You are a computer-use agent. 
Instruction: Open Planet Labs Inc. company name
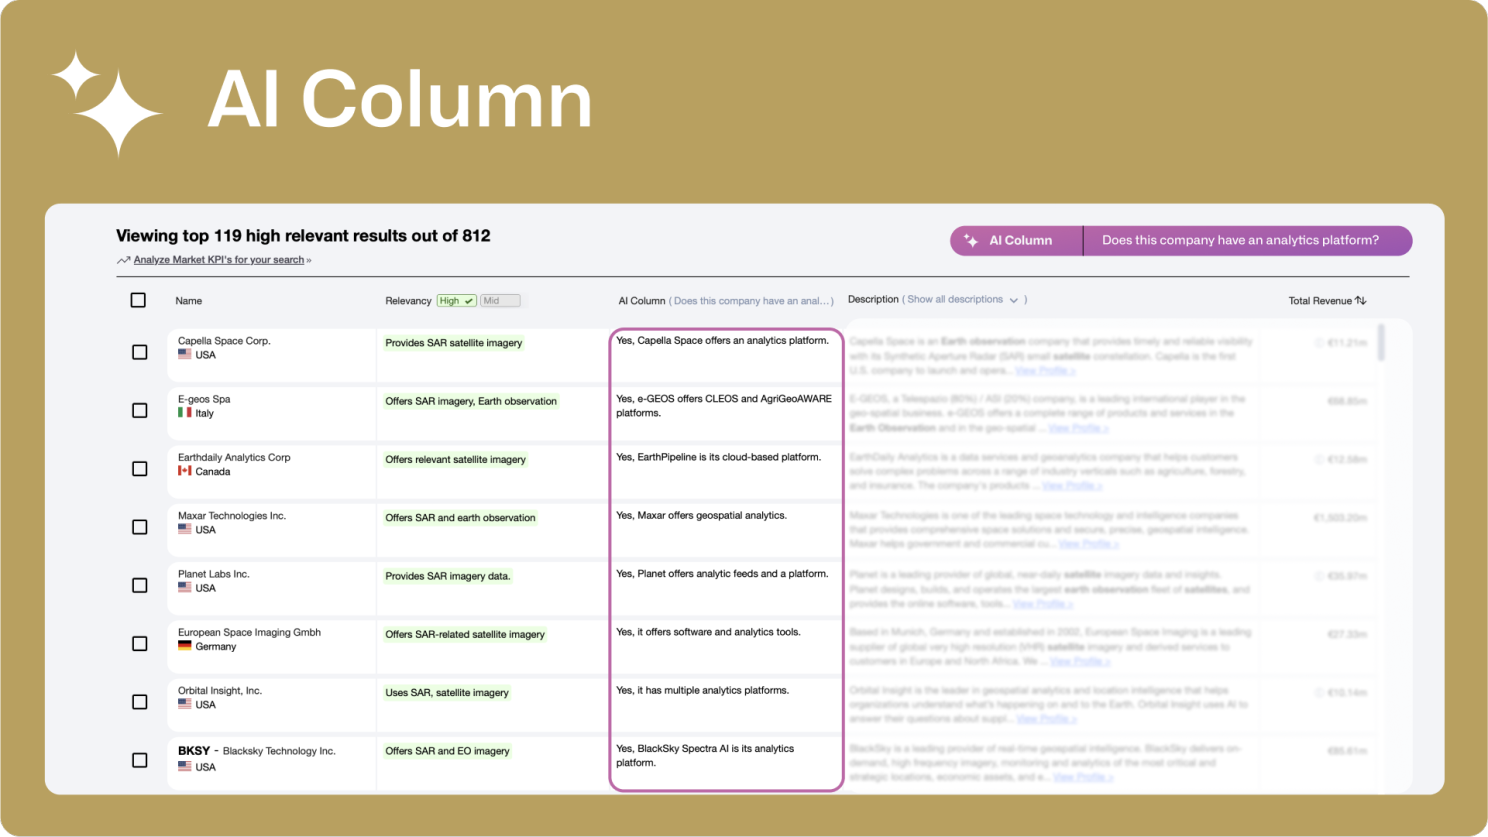click(214, 574)
